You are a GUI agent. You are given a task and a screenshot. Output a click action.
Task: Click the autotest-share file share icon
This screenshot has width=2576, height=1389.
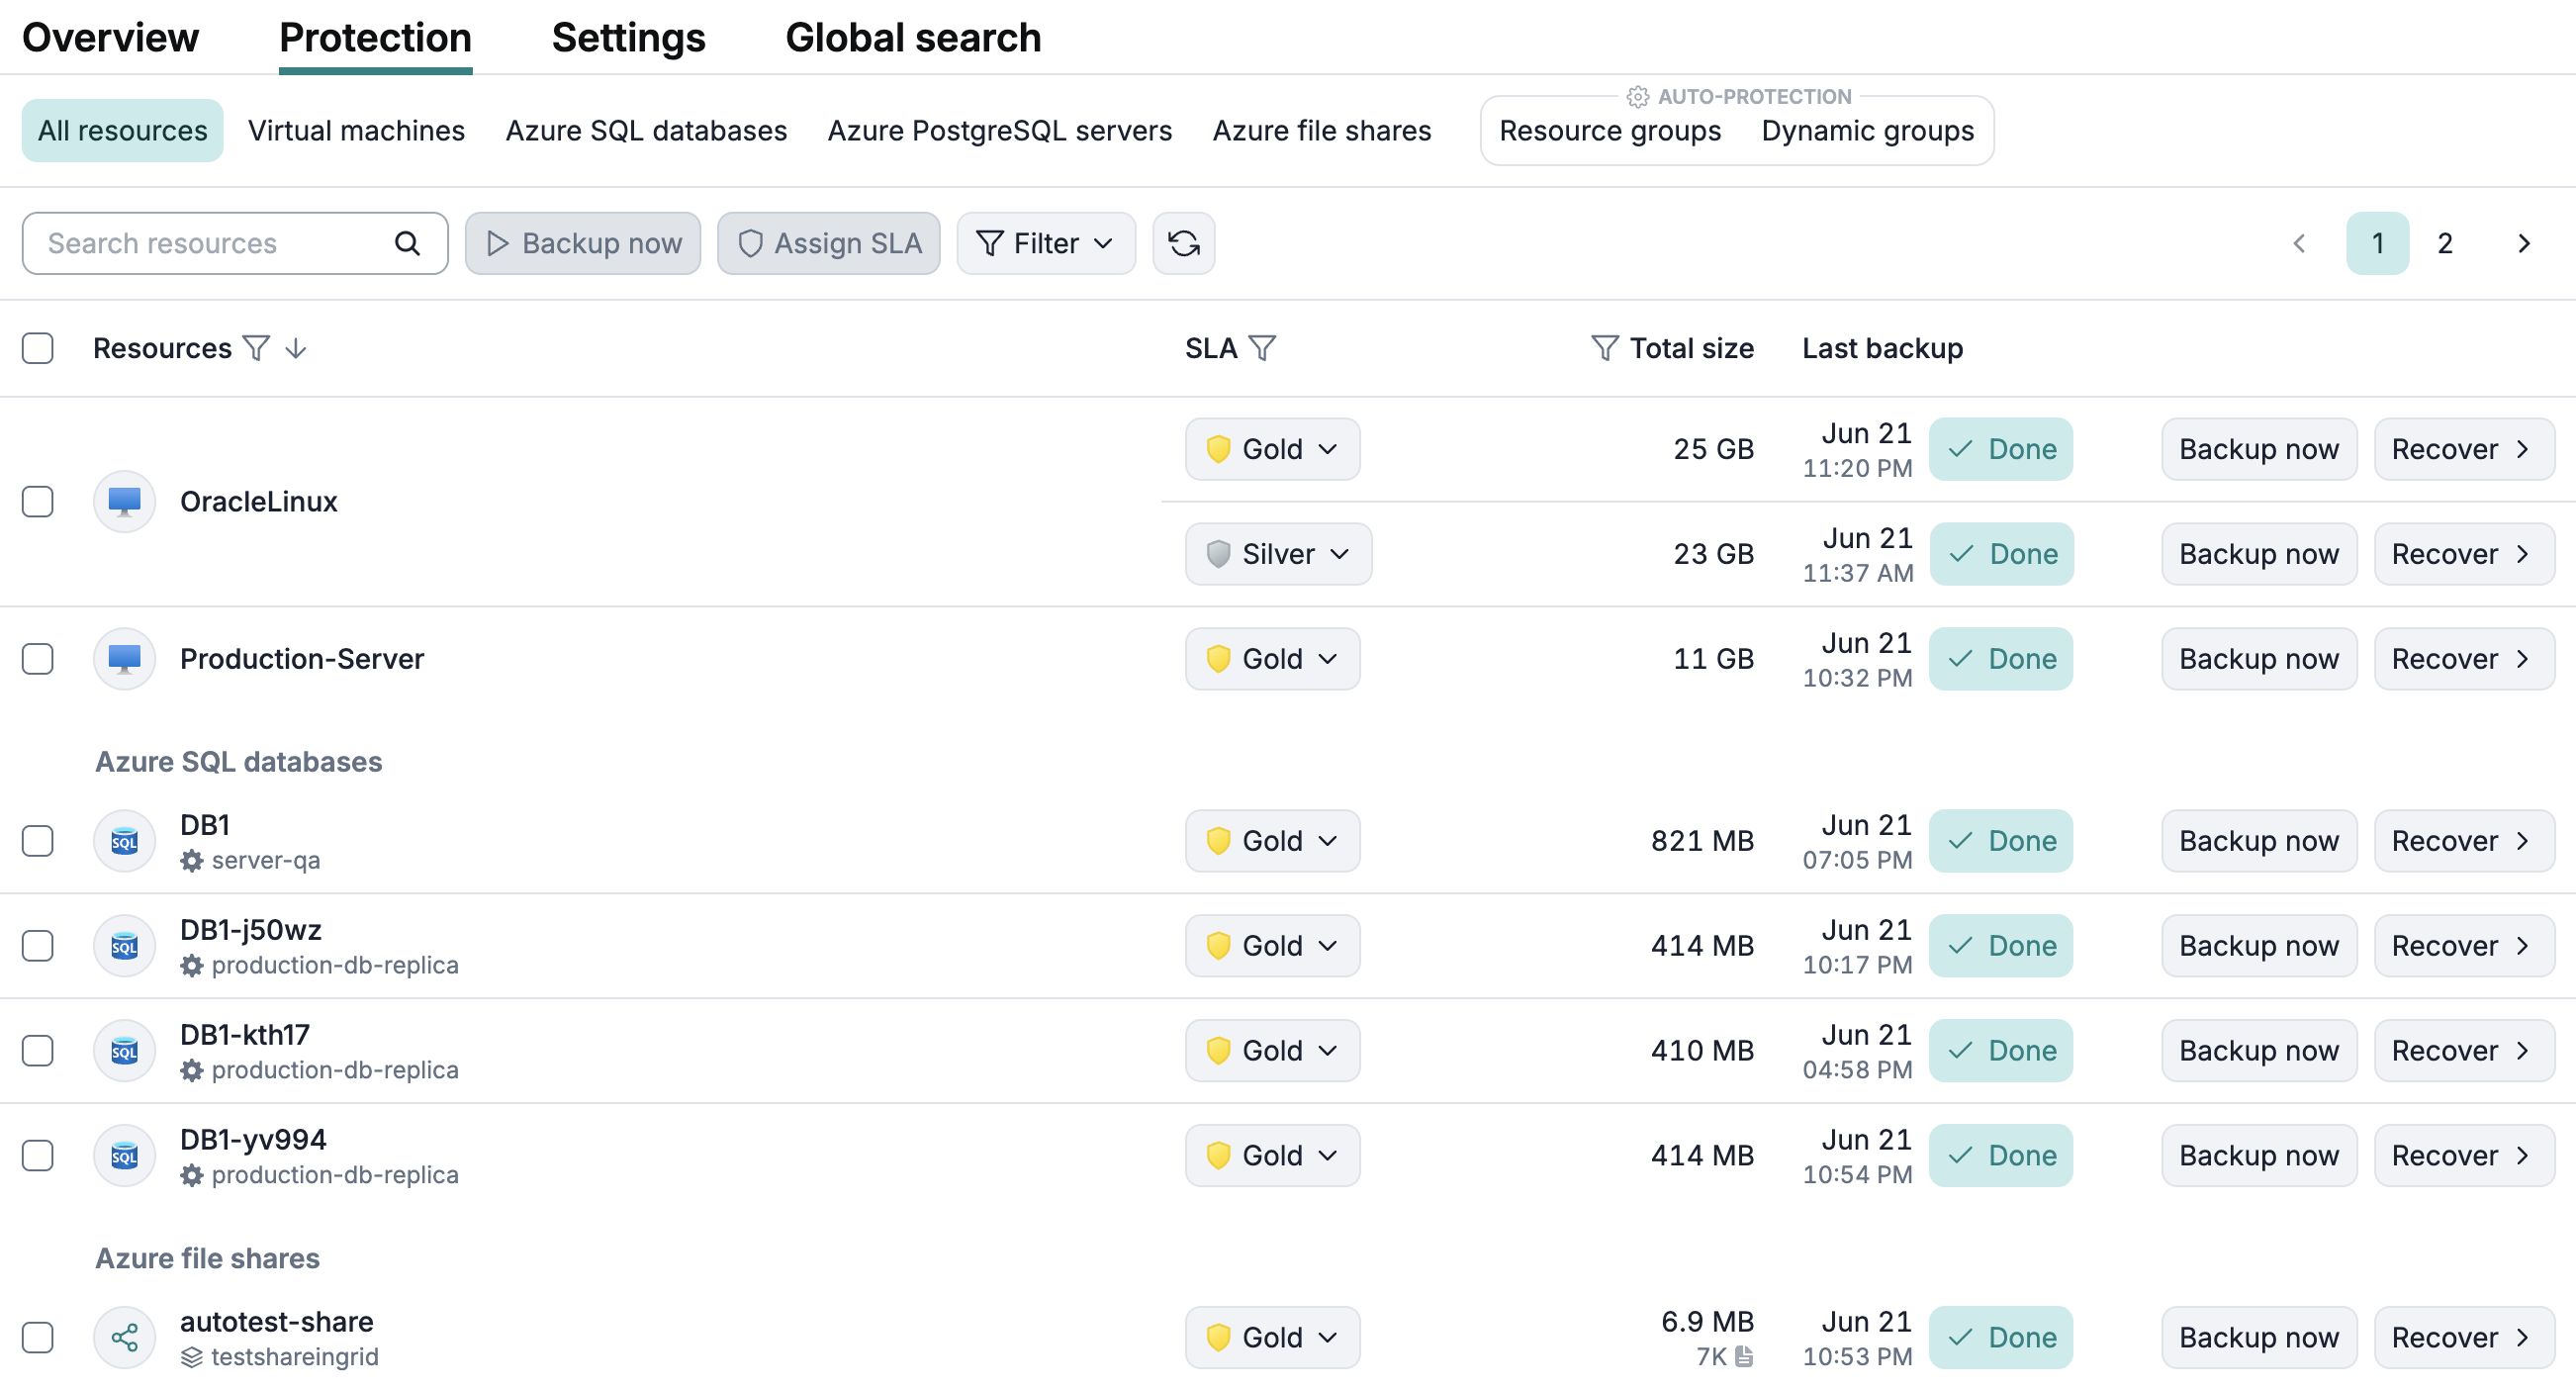pos(124,1338)
